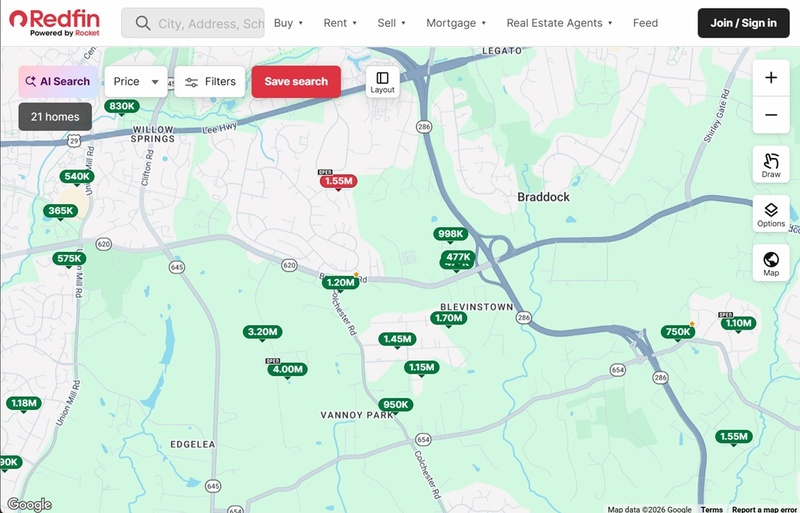This screenshot has height=513, width=800.
Task: Select the 365K home marker
Action: [61, 211]
